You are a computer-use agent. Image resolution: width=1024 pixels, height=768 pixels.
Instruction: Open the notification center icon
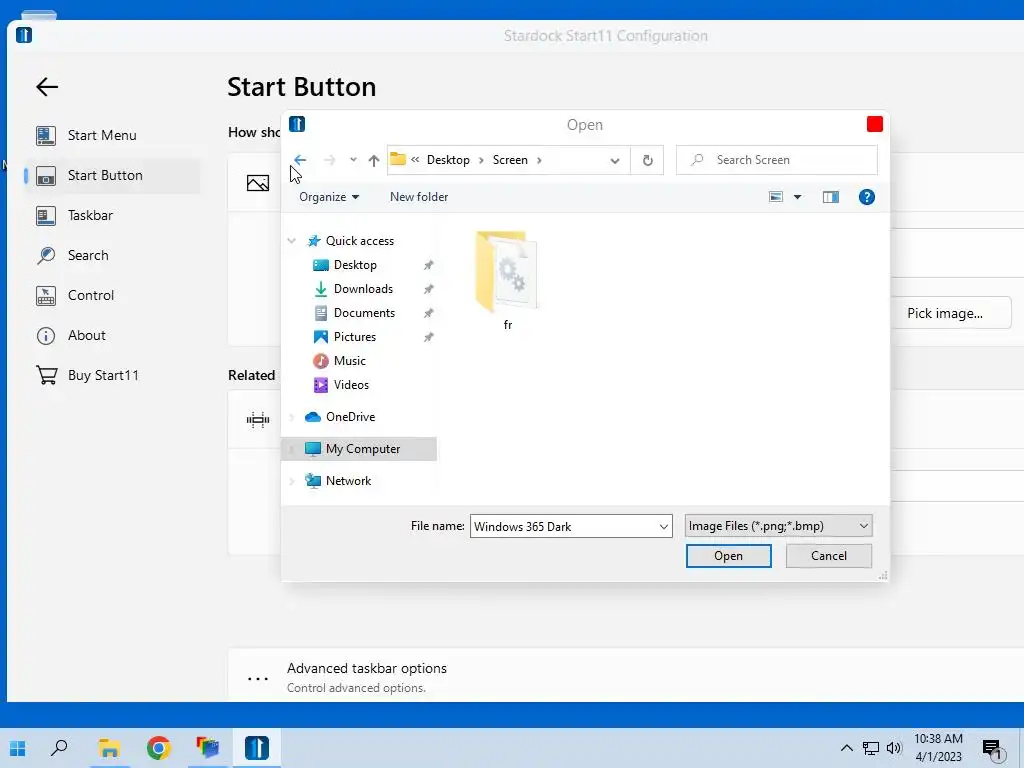tap(992, 750)
